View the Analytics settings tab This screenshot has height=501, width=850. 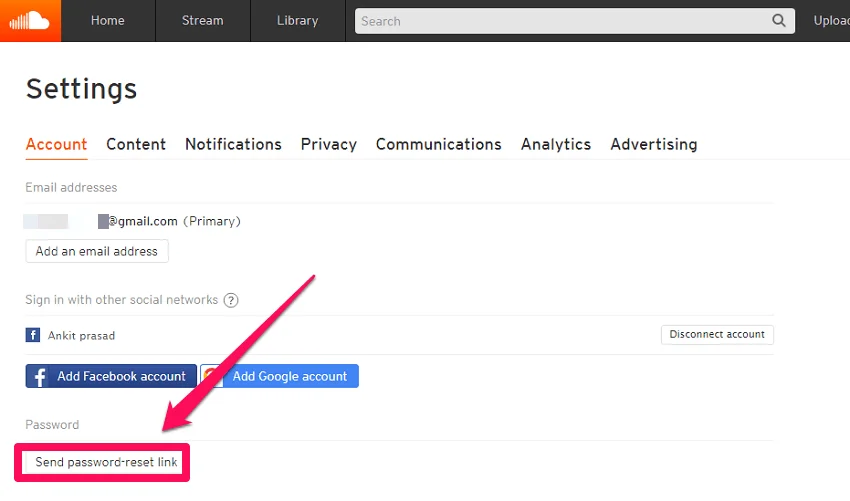pyautogui.click(x=555, y=144)
